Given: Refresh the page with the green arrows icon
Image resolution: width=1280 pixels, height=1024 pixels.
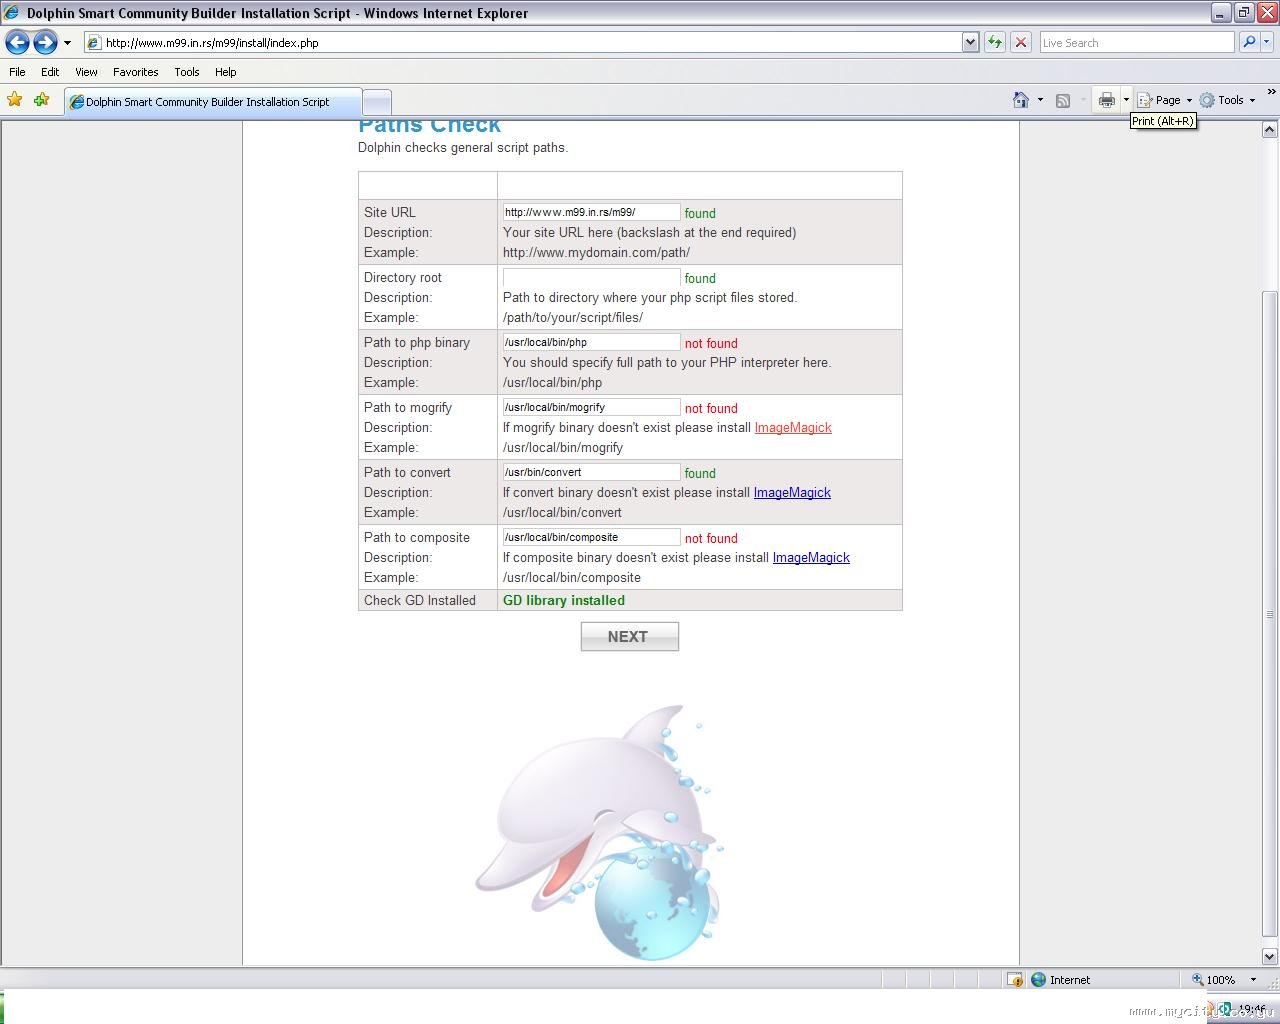Looking at the screenshot, I should point(995,43).
